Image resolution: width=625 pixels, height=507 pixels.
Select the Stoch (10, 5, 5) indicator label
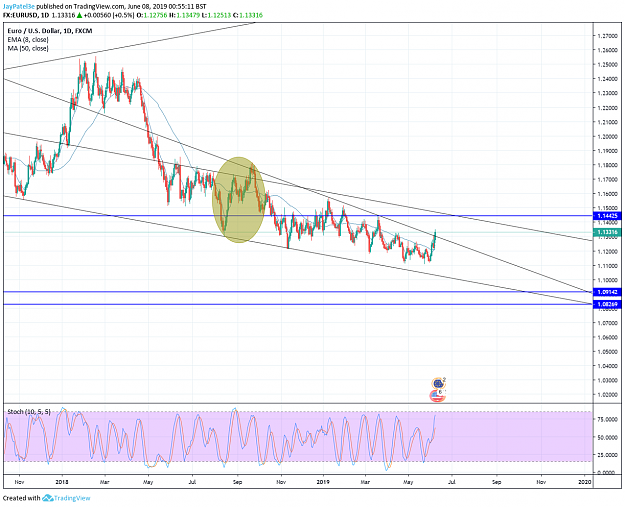pyautogui.click(x=29, y=411)
